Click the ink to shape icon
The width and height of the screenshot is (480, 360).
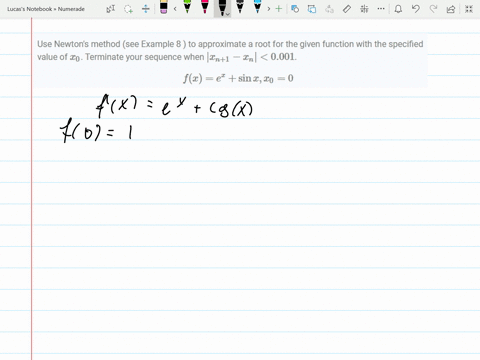pos(295,9)
